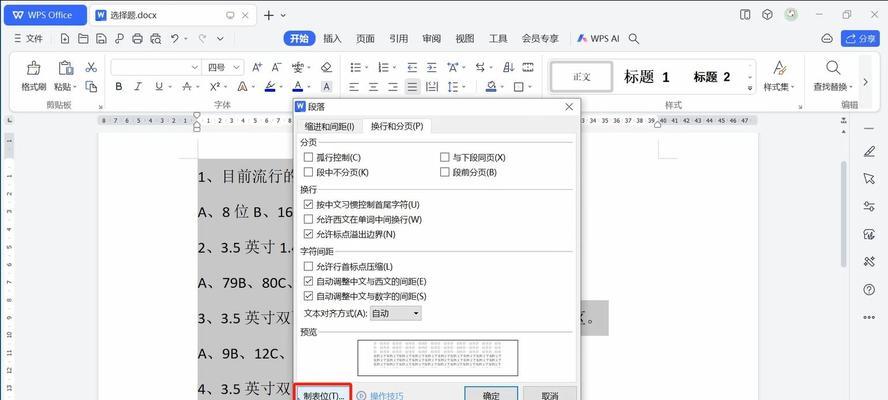
Task: Check 允许西文在单词中间换行(W)
Action: coord(309,219)
